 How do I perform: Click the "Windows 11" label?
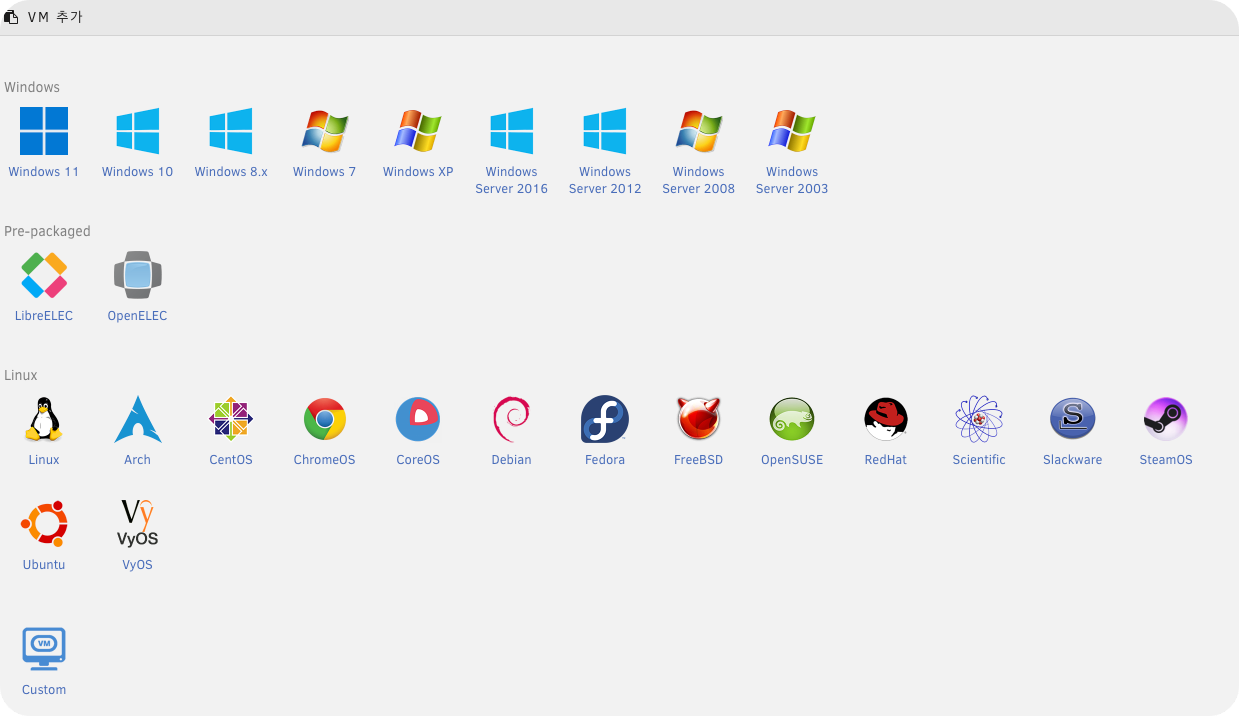click(x=44, y=172)
